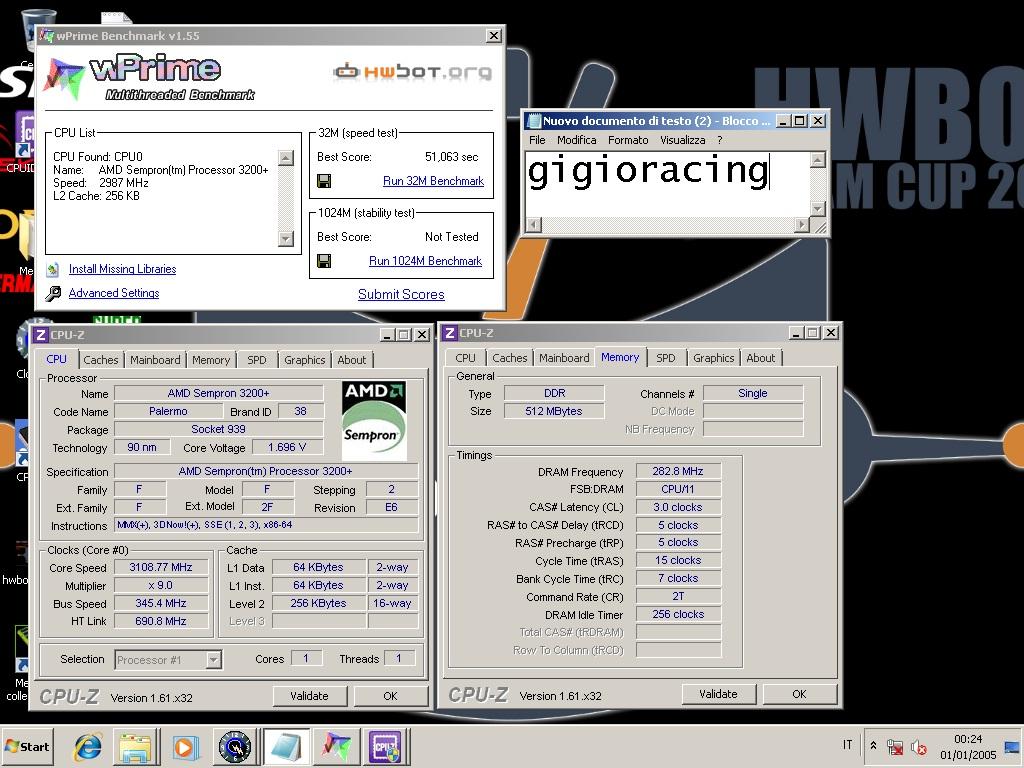Click the Install Missing Libraries icon
The height and width of the screenshot is (768, 1024).
click(53, 269)
